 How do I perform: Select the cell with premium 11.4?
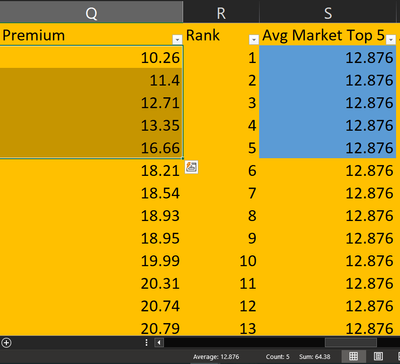click(x=91, y=80)
